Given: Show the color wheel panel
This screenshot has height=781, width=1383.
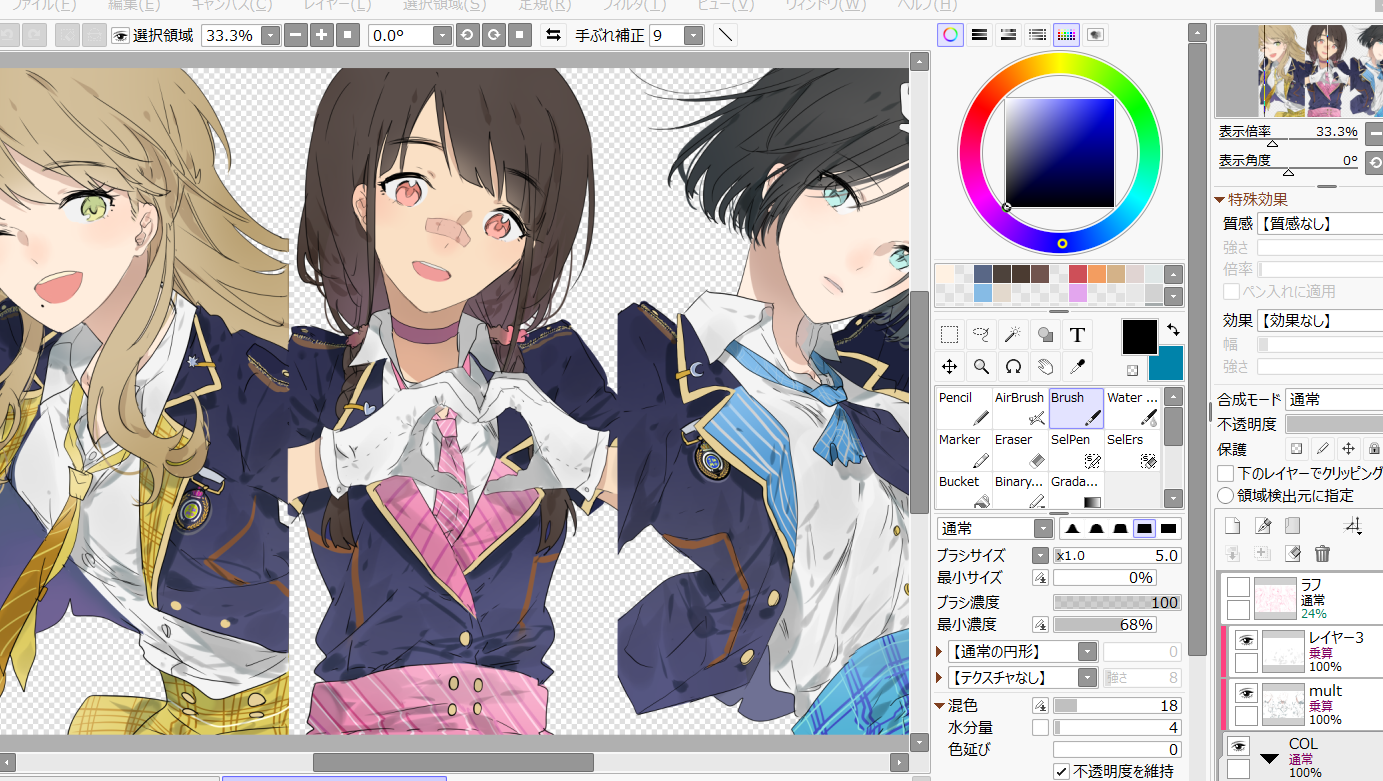Looking at the screenshot, I should (x=950, y=35).
